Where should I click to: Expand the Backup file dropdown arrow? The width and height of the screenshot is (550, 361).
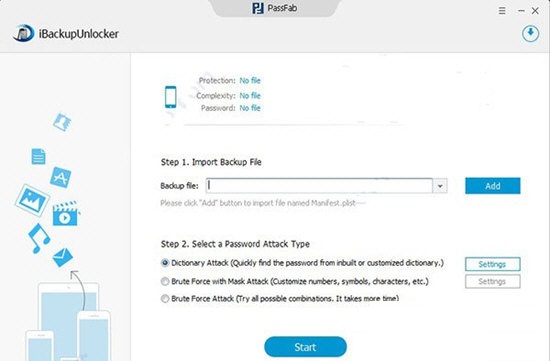point(440,186)
